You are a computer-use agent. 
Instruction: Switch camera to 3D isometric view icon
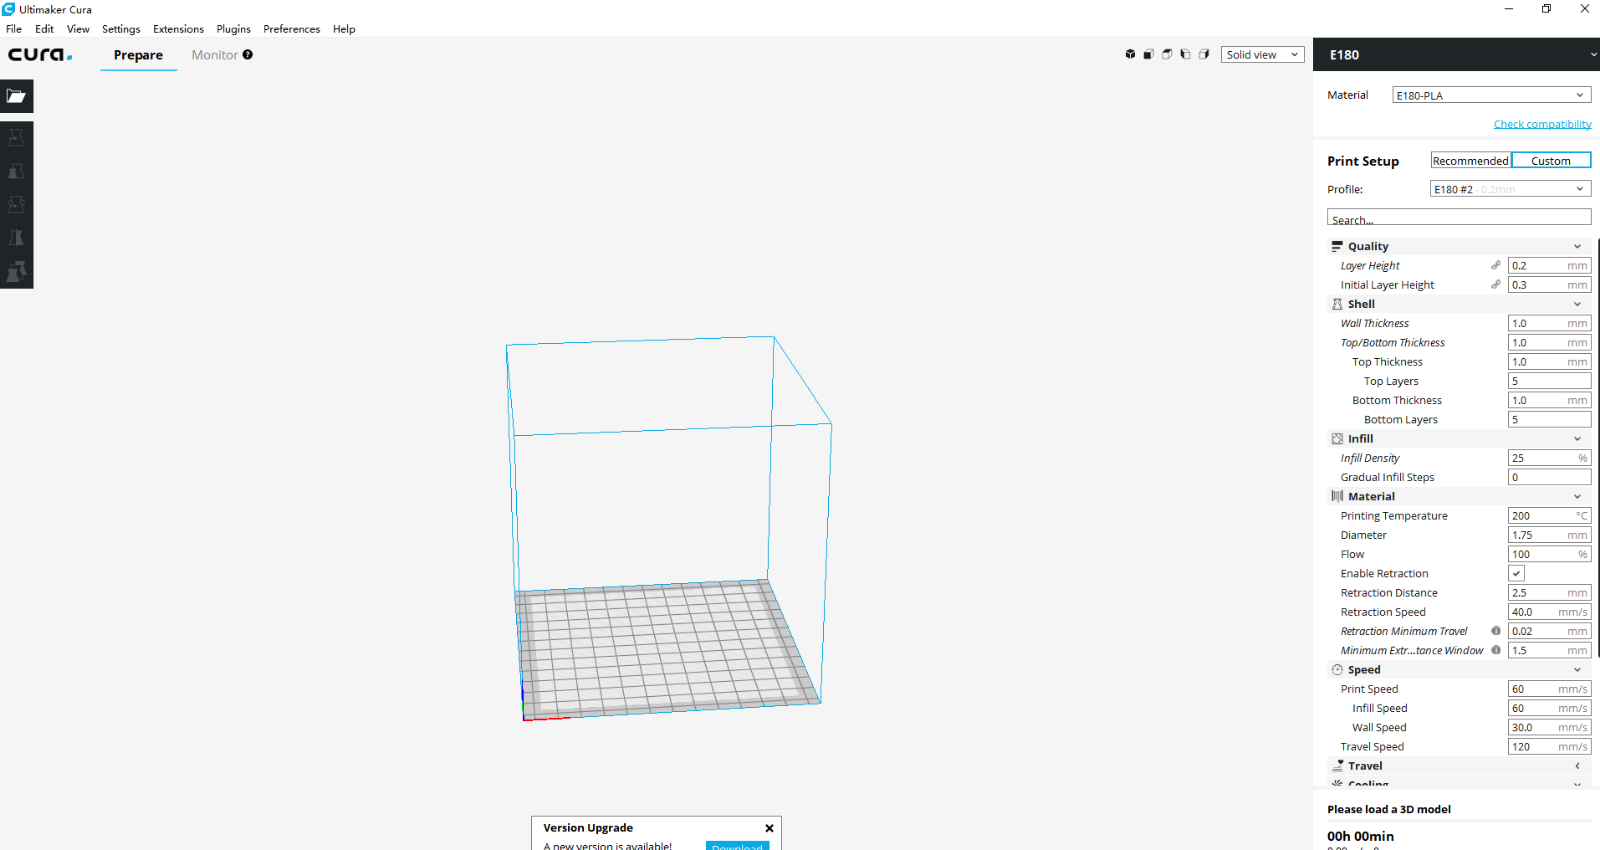[x=1130, y=54]
